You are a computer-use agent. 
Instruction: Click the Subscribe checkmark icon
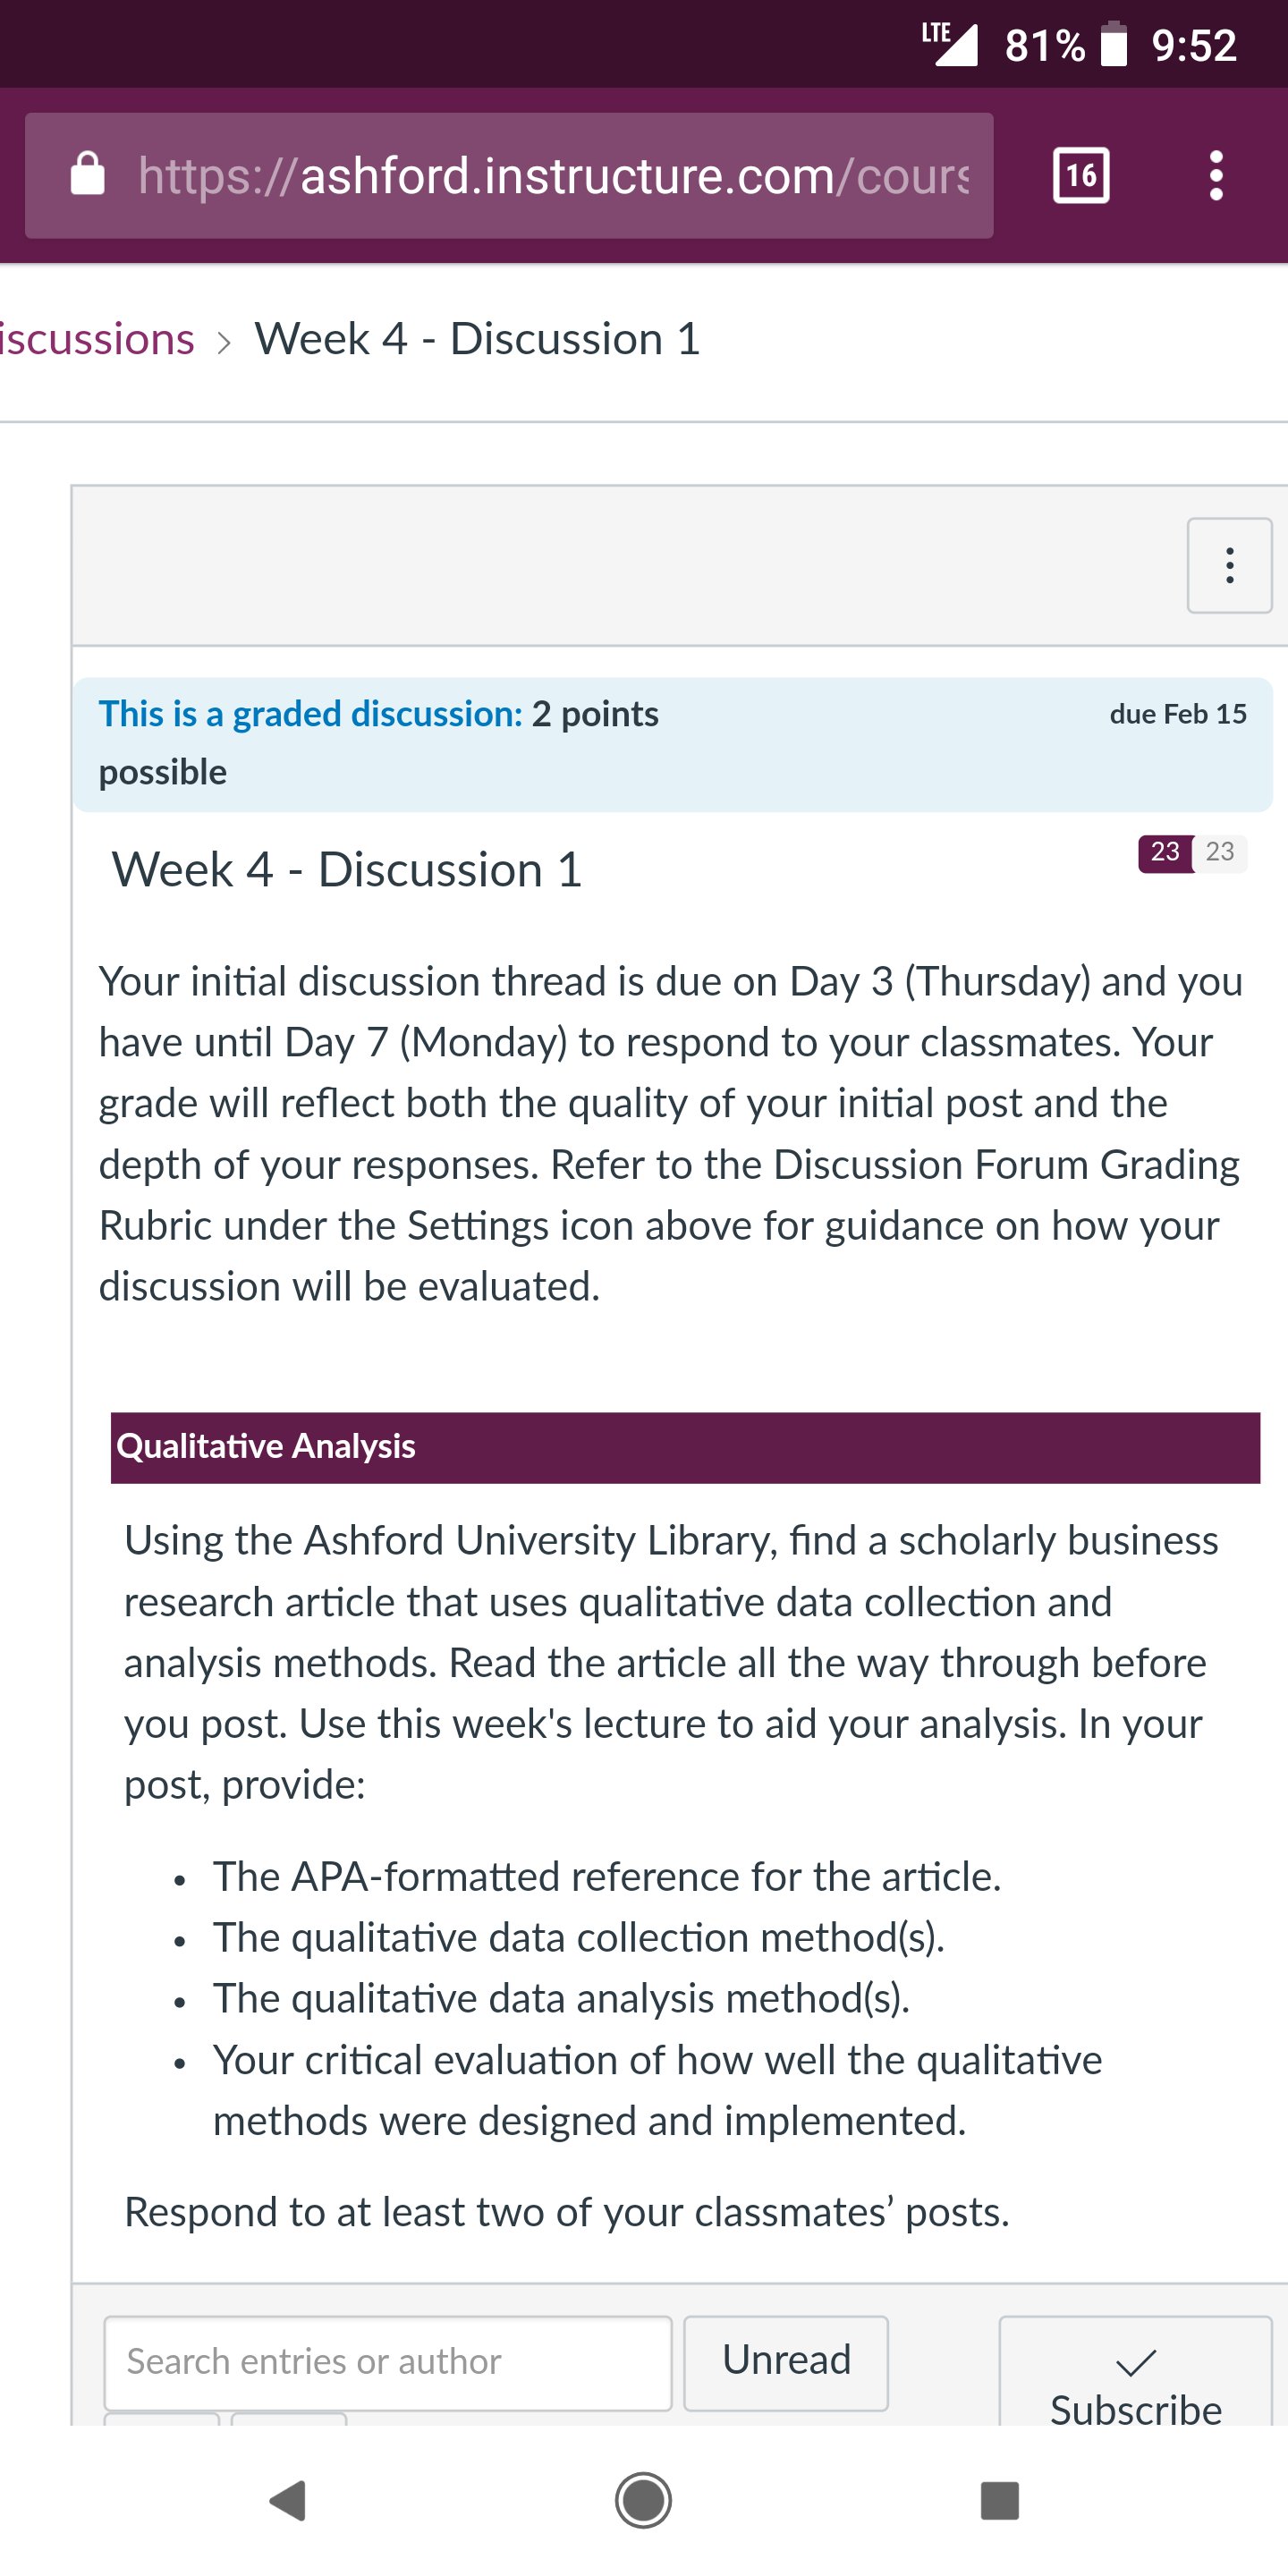(x=1136, y=2362)
